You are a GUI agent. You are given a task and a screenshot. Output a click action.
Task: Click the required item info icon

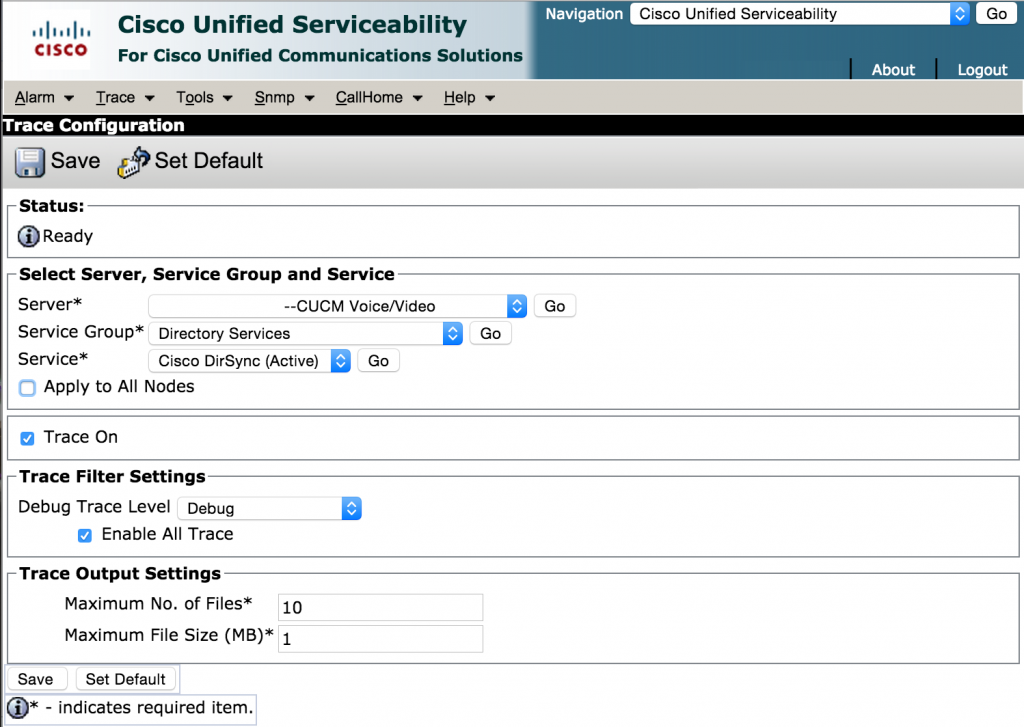[x=18, y=708]
